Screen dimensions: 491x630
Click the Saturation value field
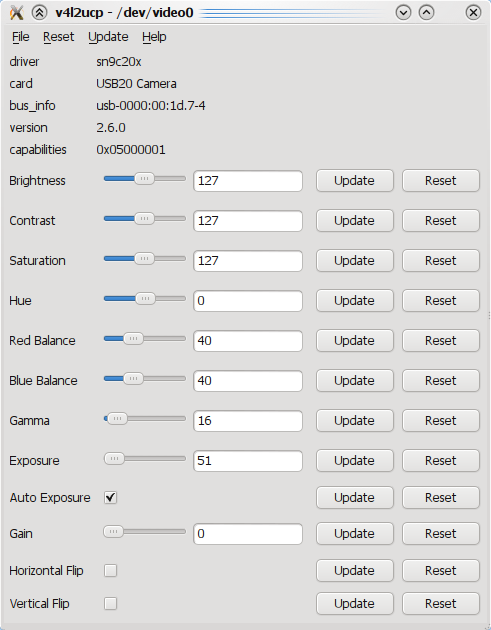click(x=248, y=261)
